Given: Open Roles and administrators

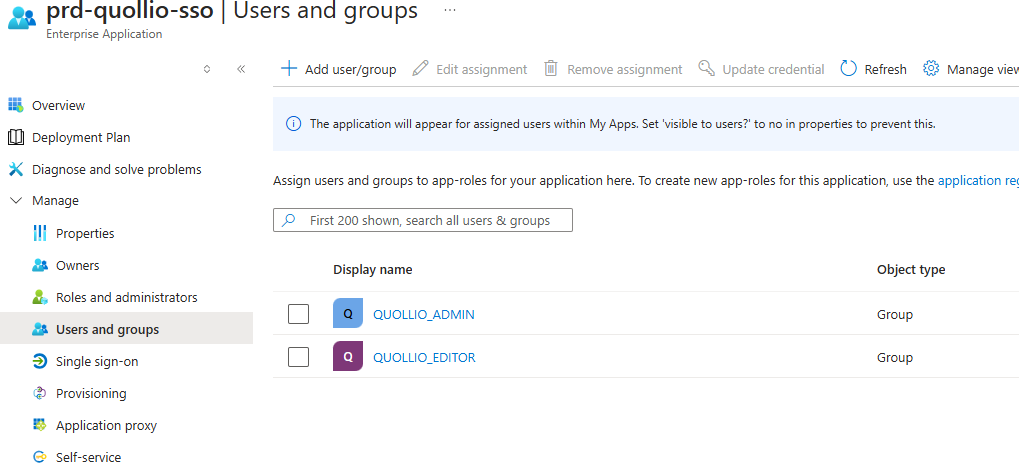Looking at the screenshot, I should pyautogui.click(x=127, y=298).
